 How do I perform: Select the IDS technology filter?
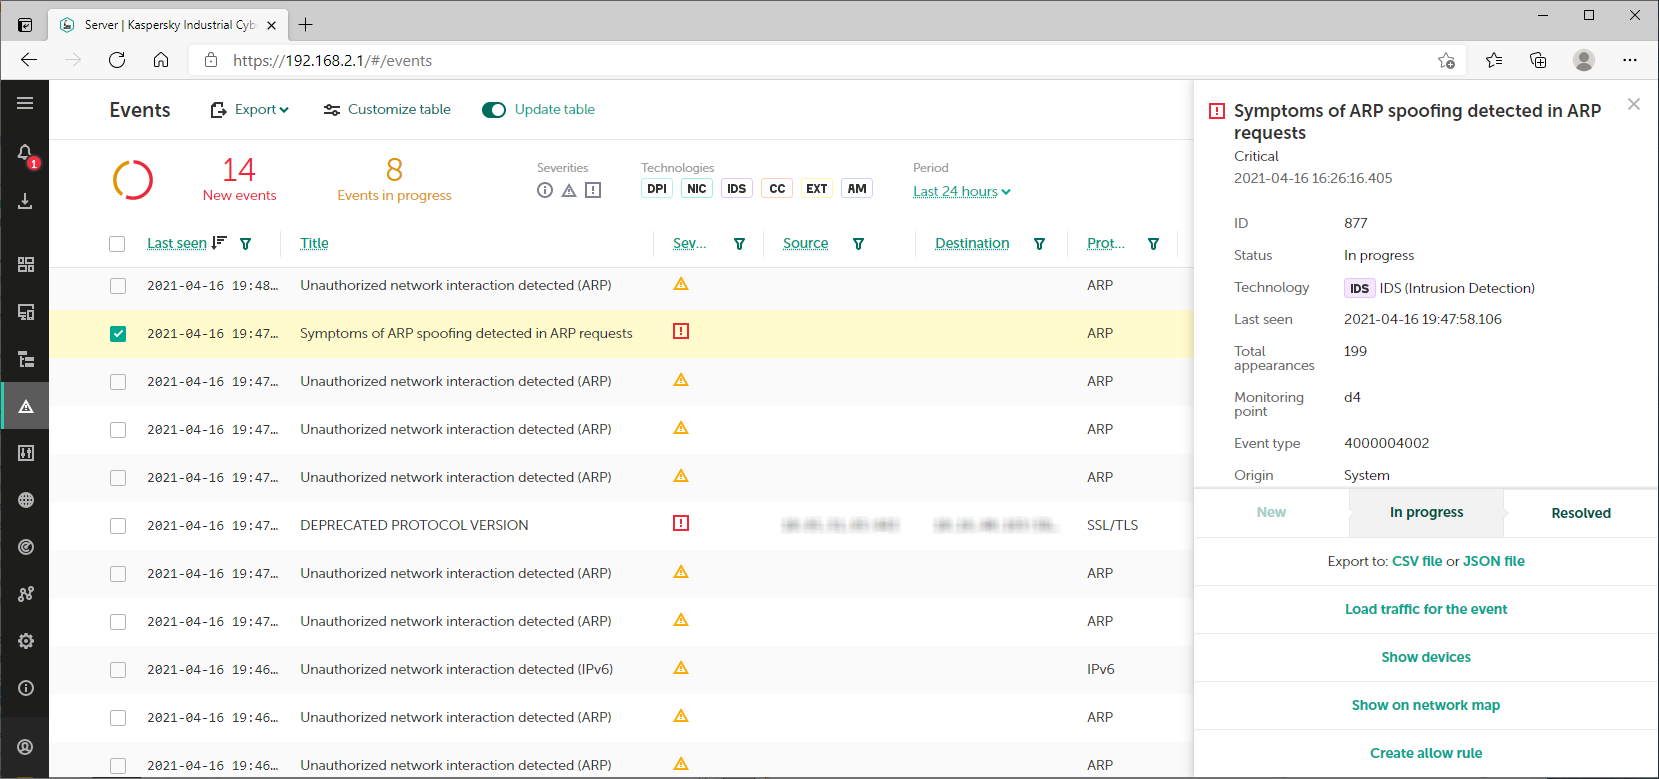tap(737, 189)
